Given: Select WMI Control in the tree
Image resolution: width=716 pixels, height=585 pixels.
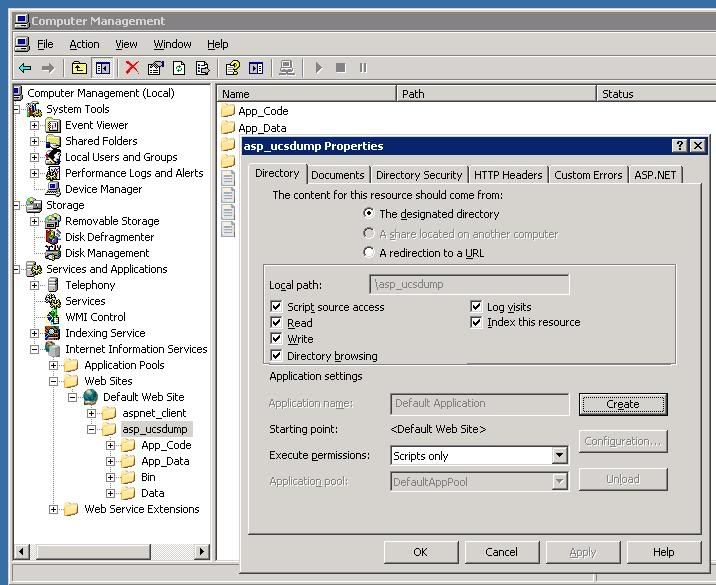Looking at the screenshot, I should point(95,317).
